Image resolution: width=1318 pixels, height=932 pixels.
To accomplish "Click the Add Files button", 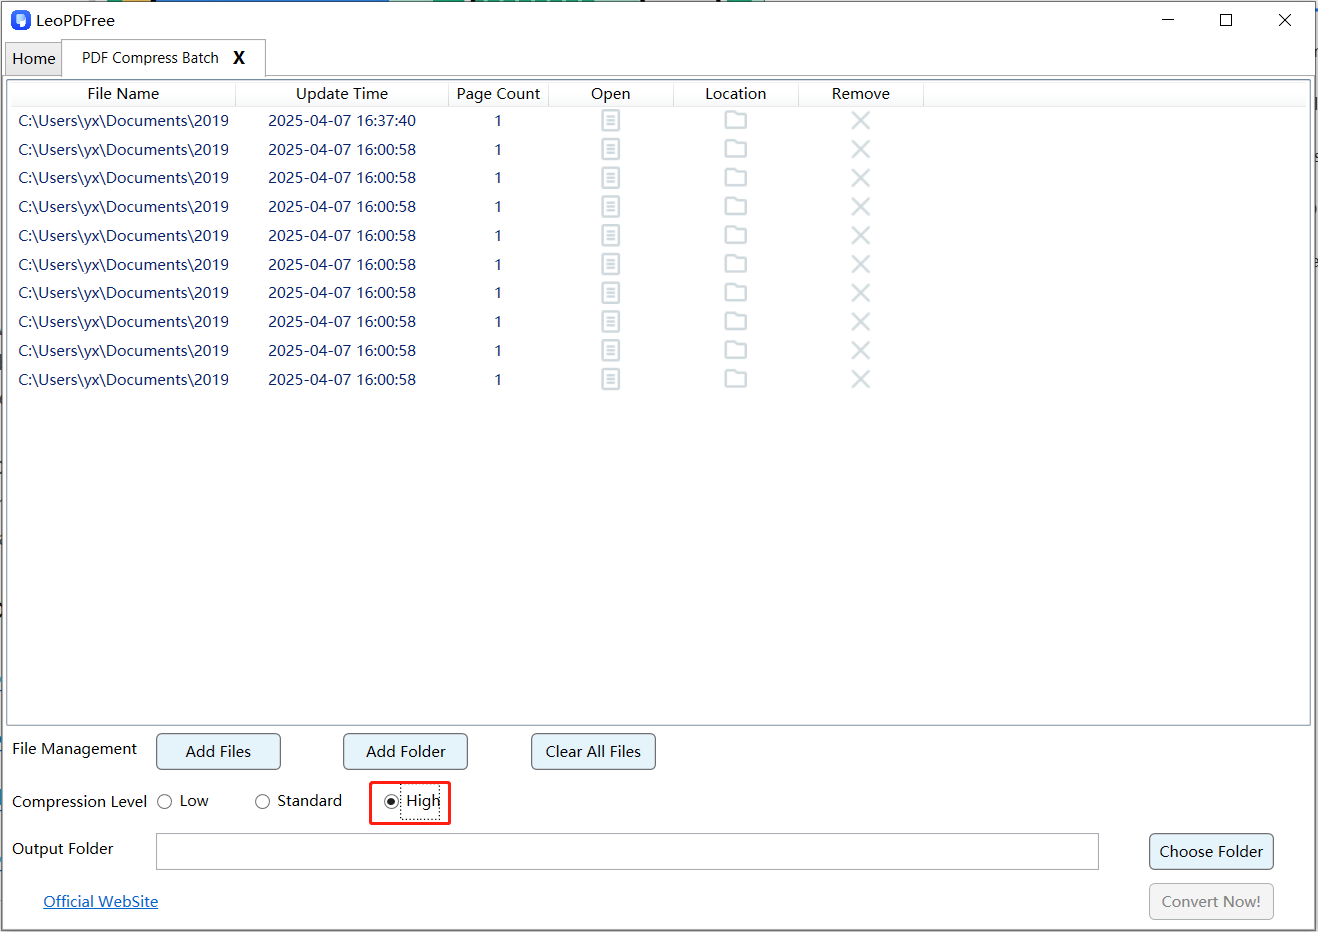I will [218, 752].
